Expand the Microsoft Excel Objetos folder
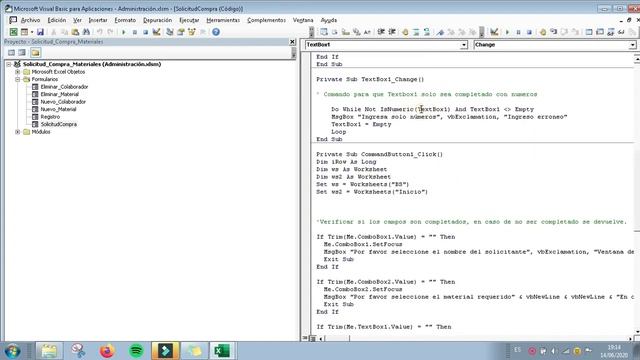Image resolution: width=640 pixels, height=360 pixels. point(18,72)
